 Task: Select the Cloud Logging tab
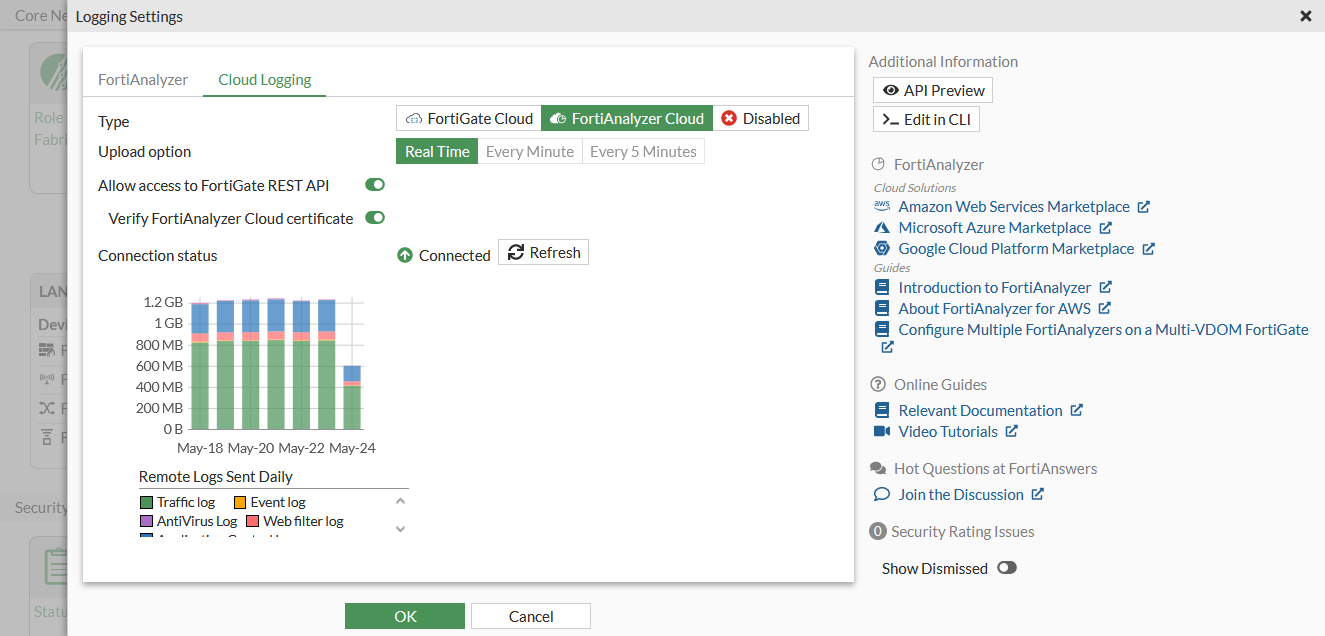coord(265,80)
